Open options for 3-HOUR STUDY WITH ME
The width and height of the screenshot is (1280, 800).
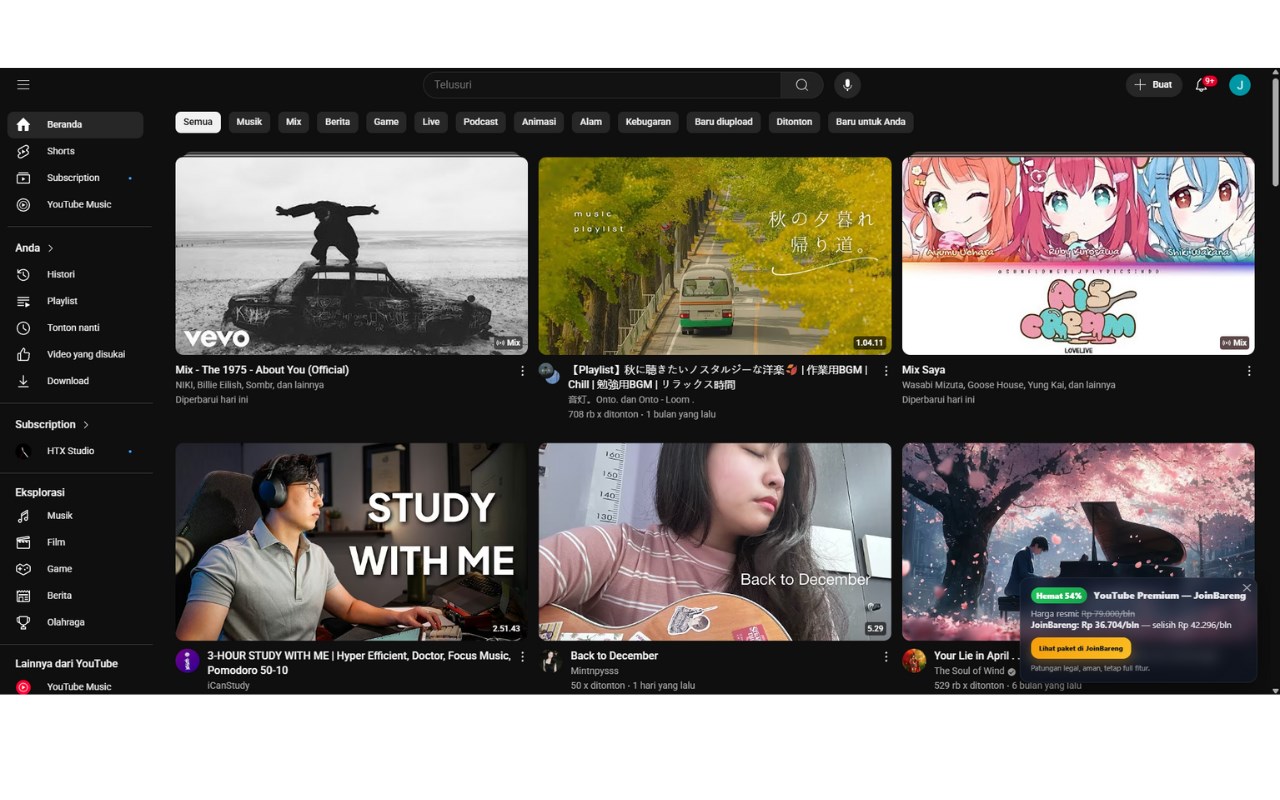click(522, 657)
